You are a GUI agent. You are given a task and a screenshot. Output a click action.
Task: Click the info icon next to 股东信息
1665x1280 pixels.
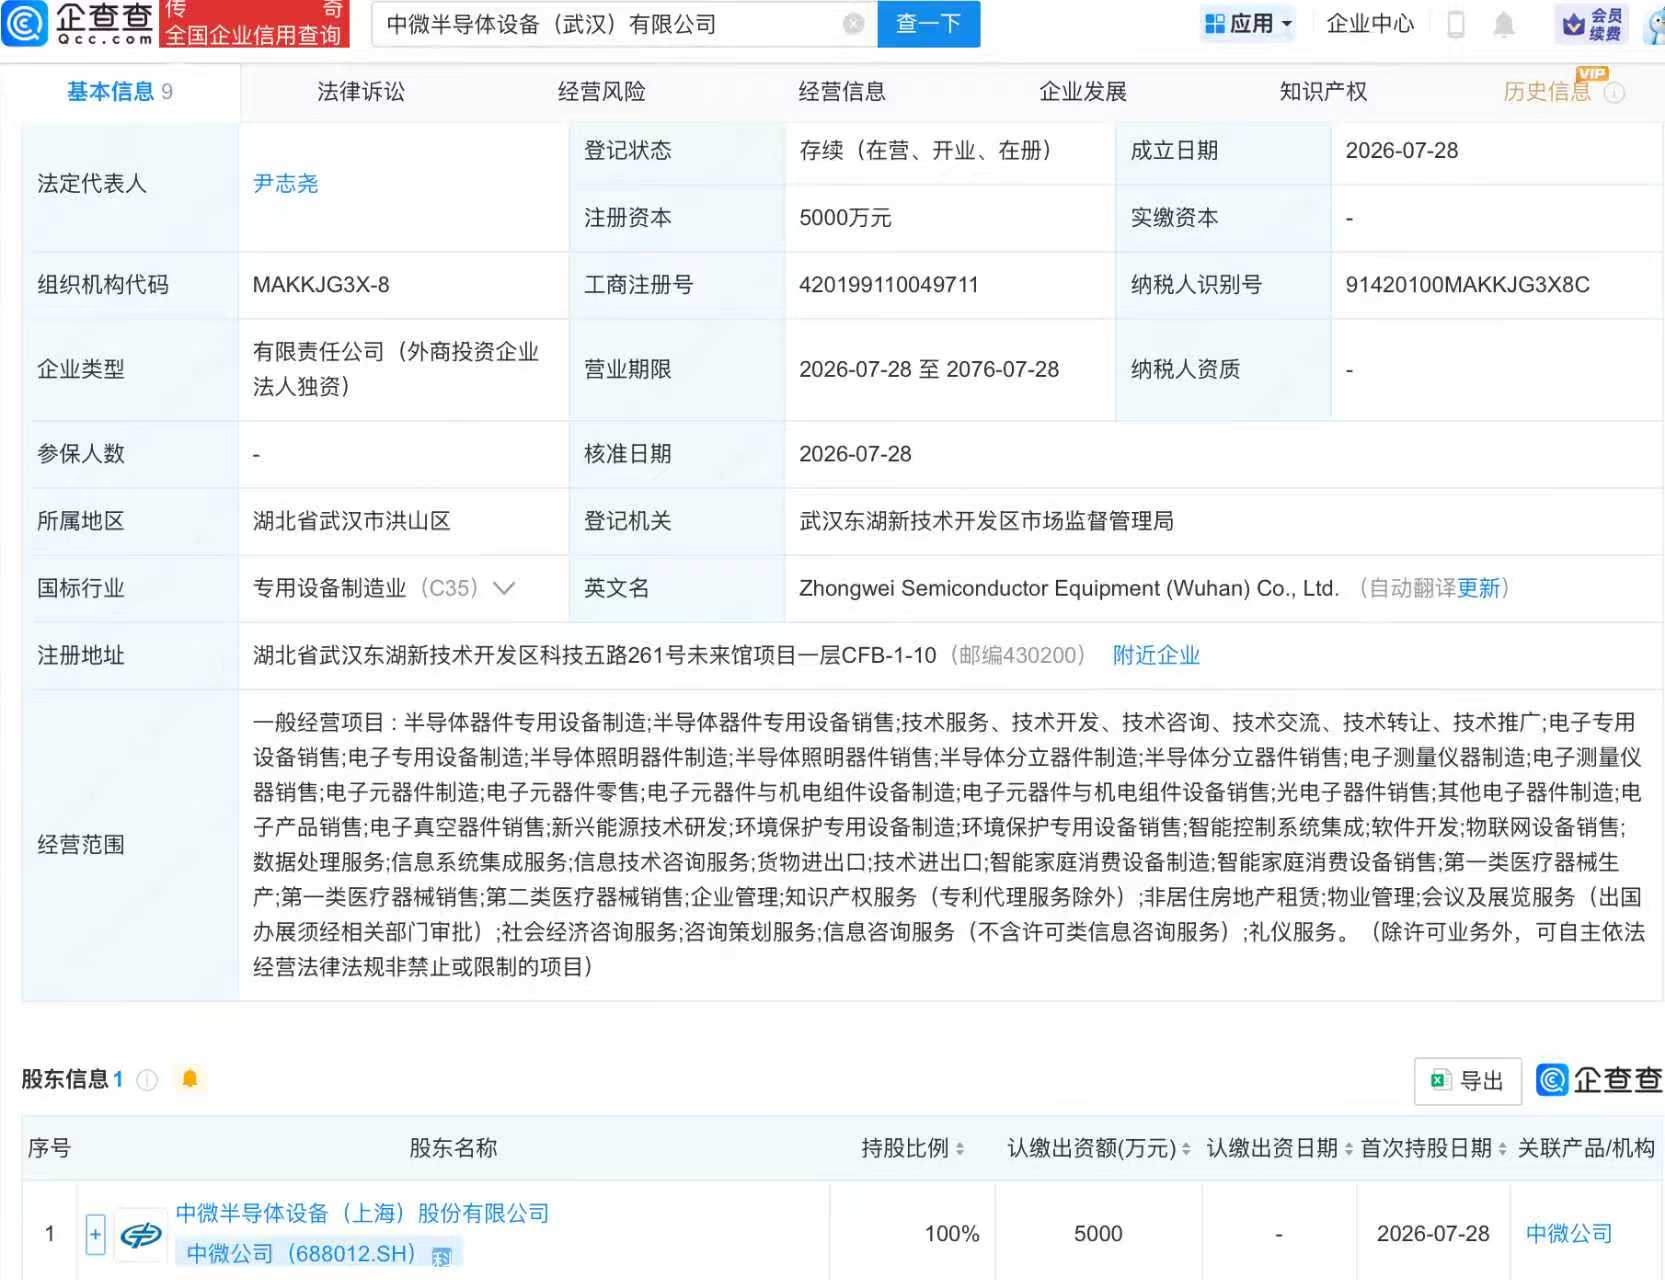147,1080
